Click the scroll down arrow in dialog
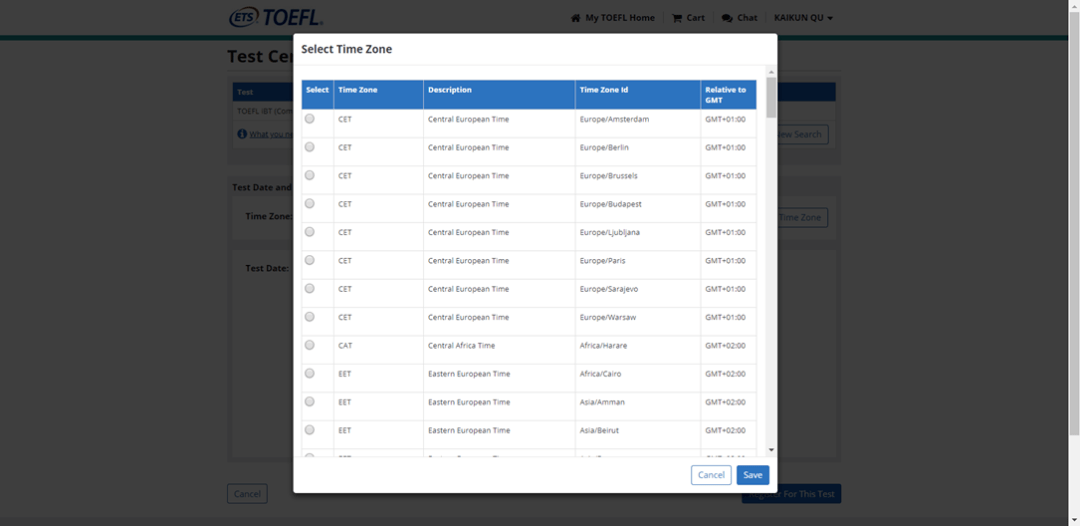The height and width of the screenshot is (526, 1080). (x=771, y=450)
